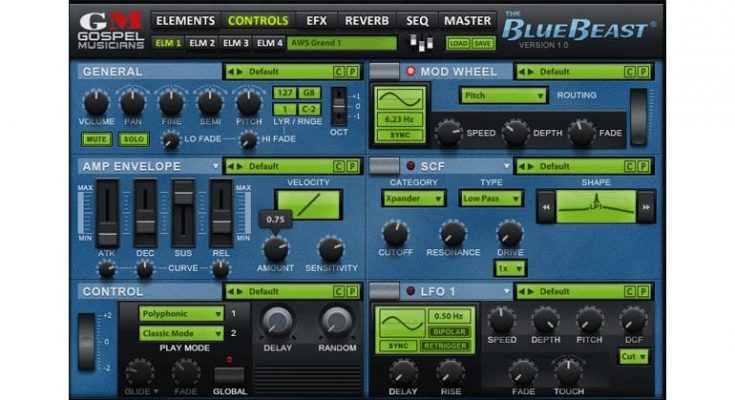735x400 pixels.
Task: Click the Delay knob in Control panel
Action: [275, 321]
